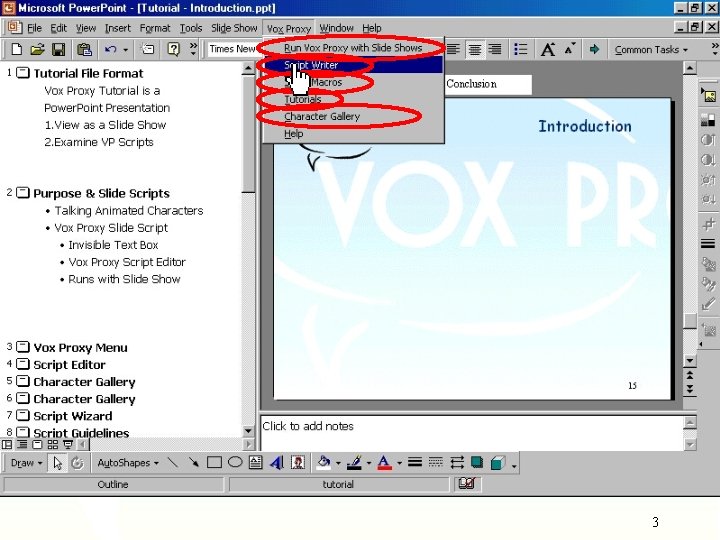Image resolution: width=720 pixels, height=540 pixels.
Task: Select the Arrow drawing tool
Action: tap(193, 463)
